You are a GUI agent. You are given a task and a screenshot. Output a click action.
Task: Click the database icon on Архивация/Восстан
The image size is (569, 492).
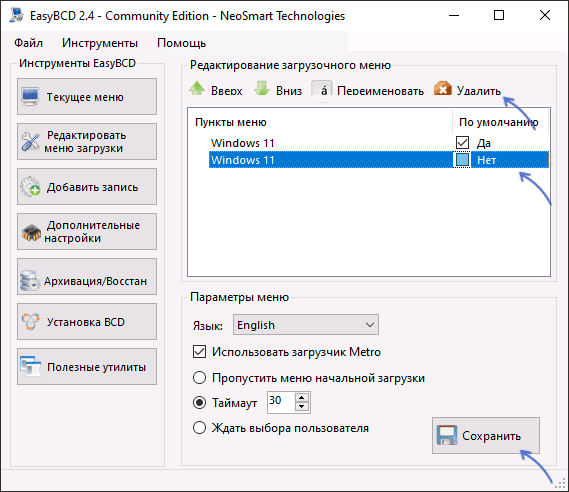point(30,280)
